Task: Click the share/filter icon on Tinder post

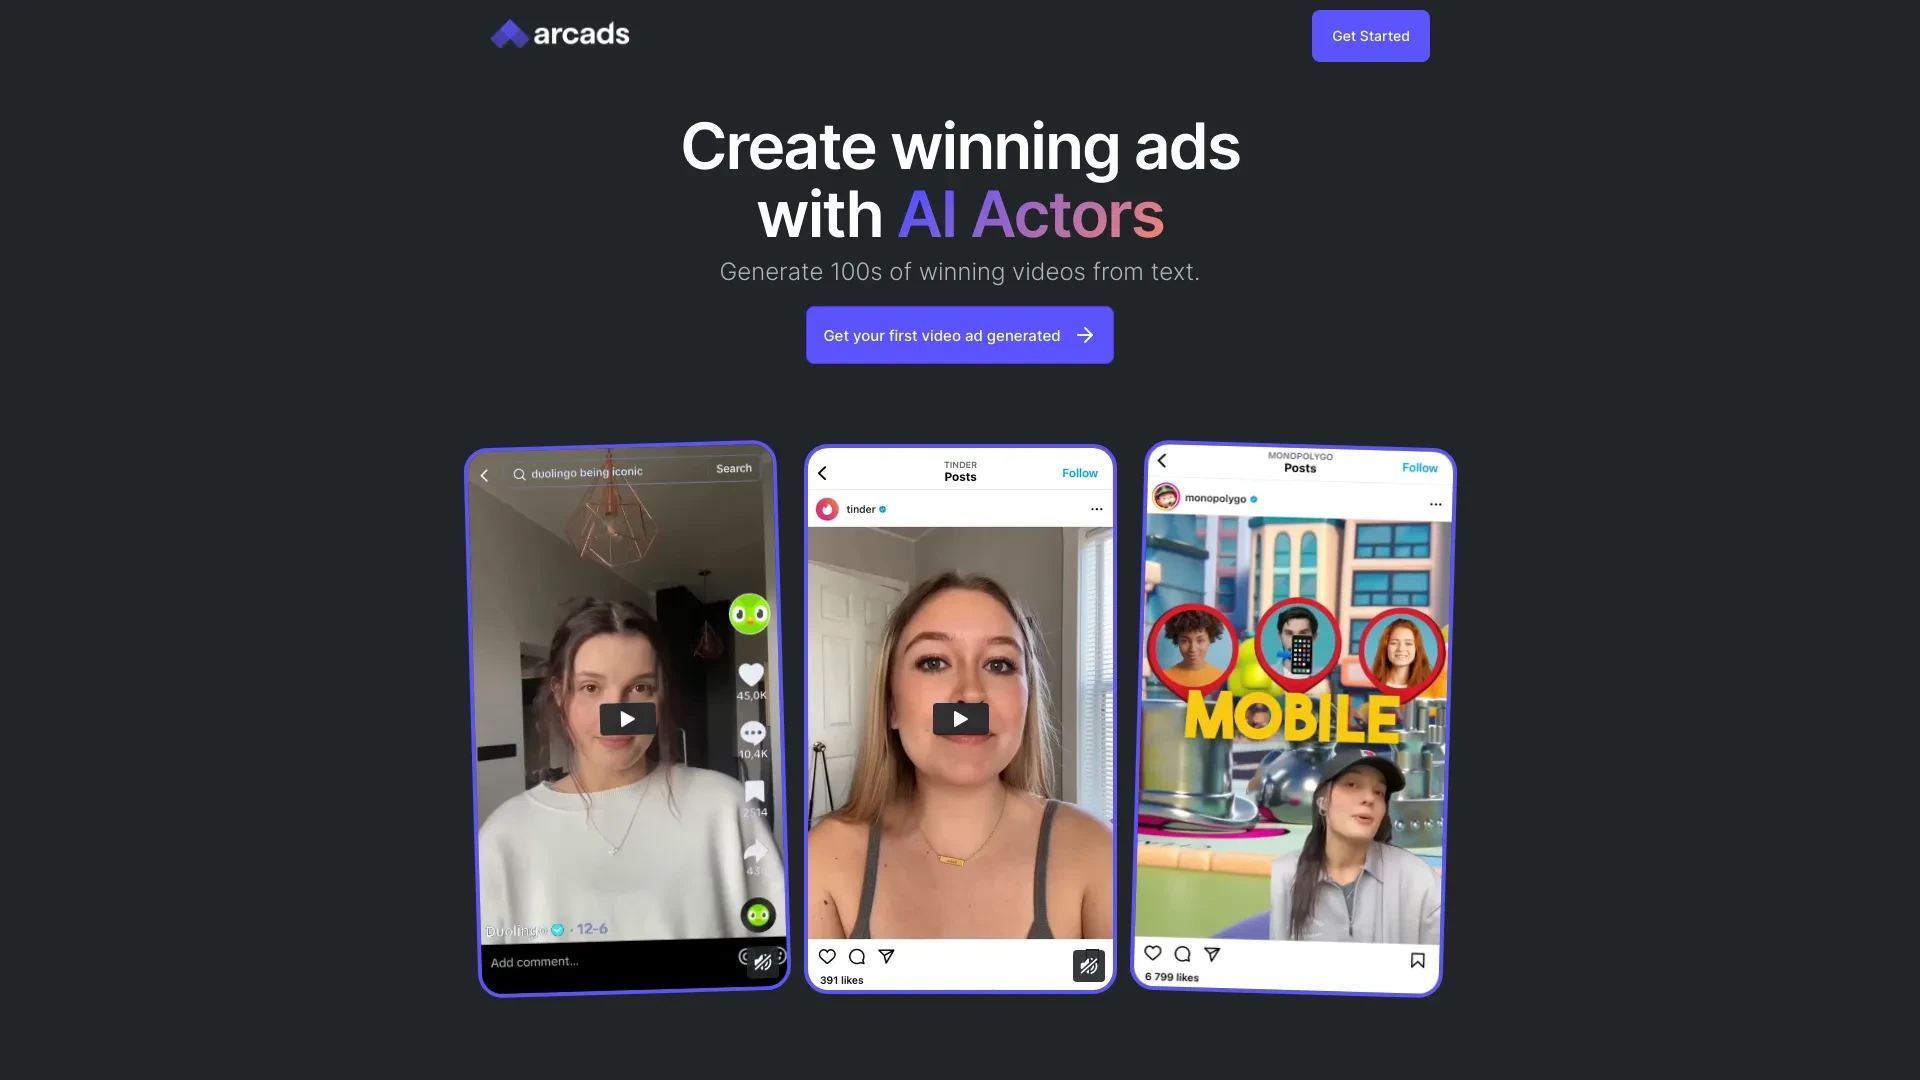Action: click(886, 955)
